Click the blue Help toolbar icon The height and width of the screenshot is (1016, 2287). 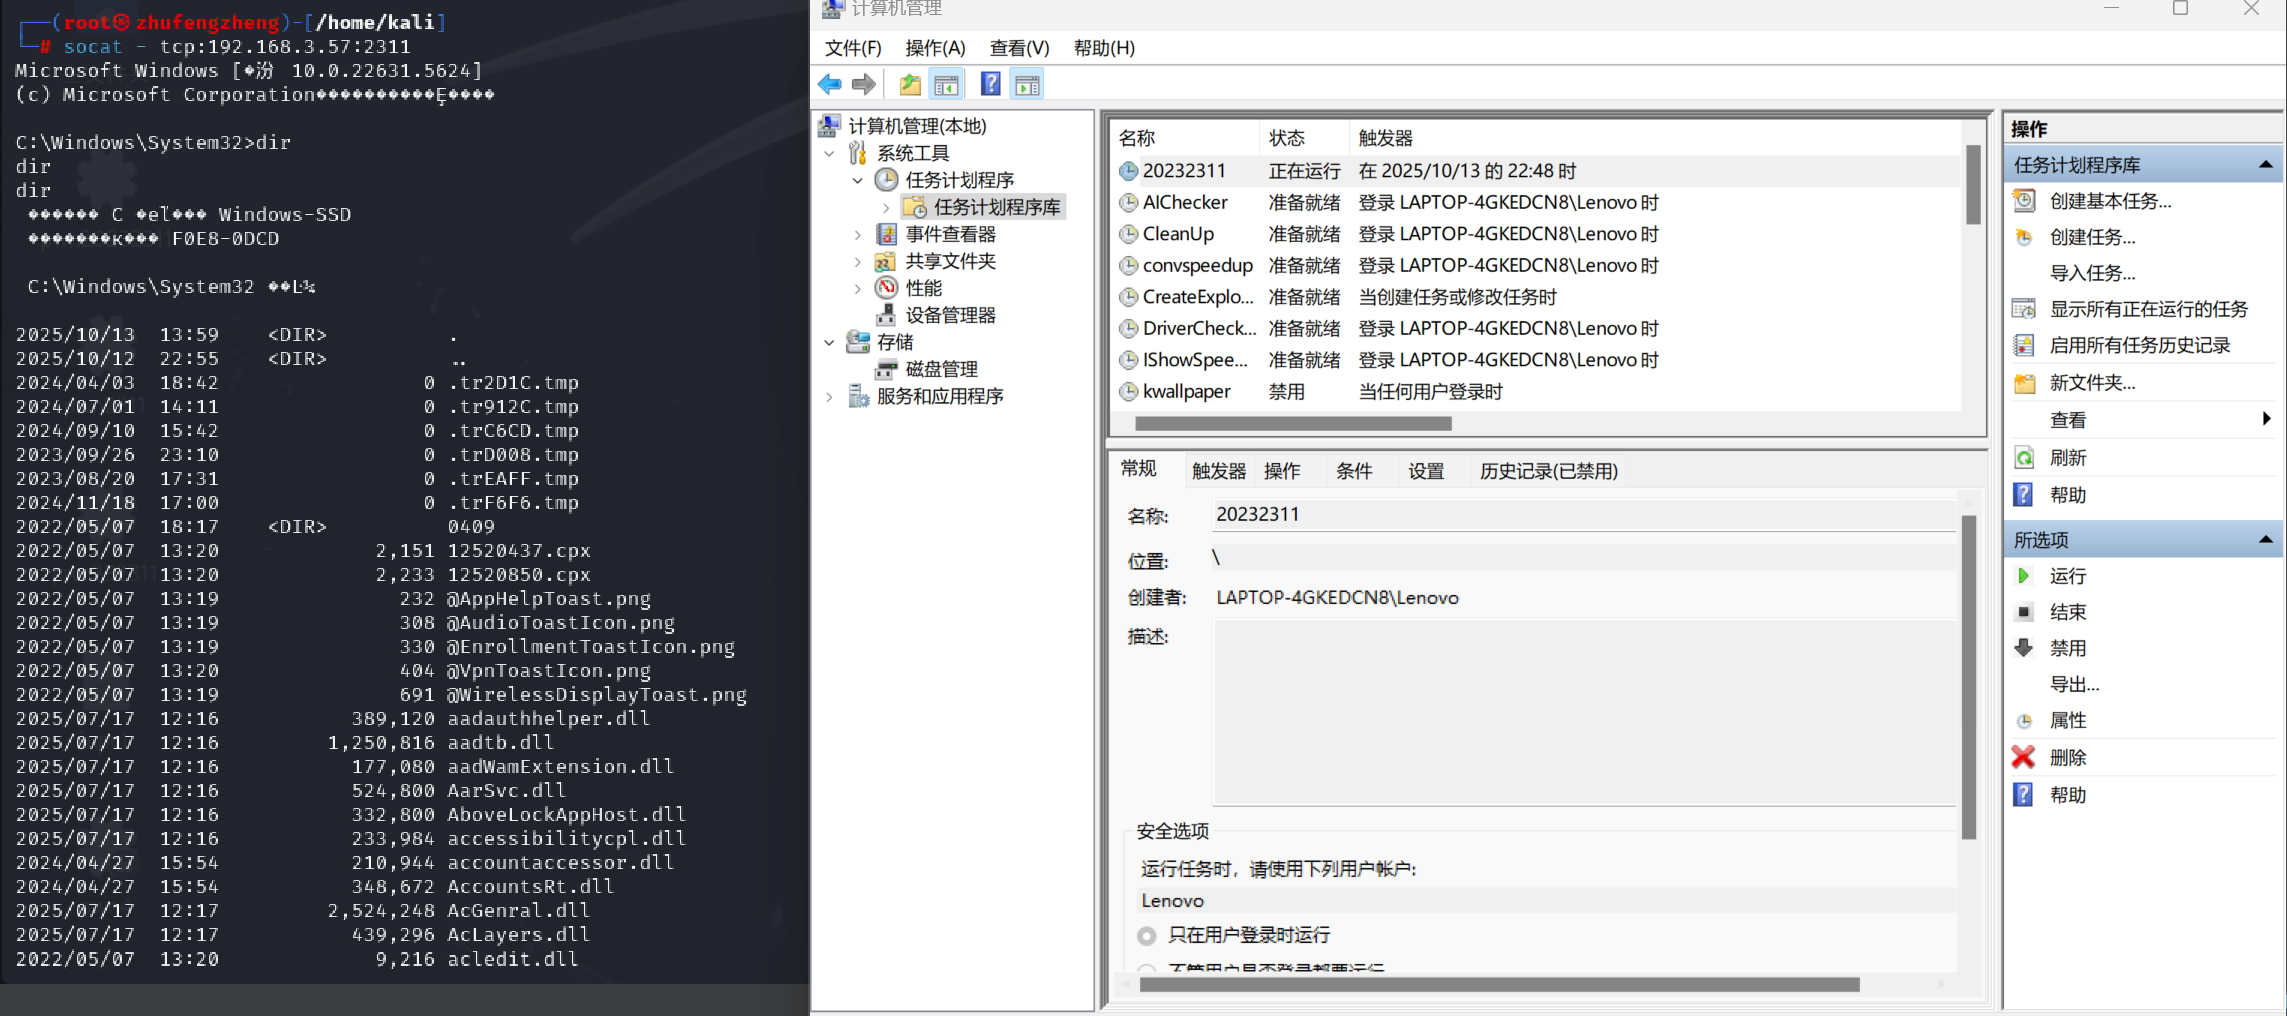click(990, 85)
